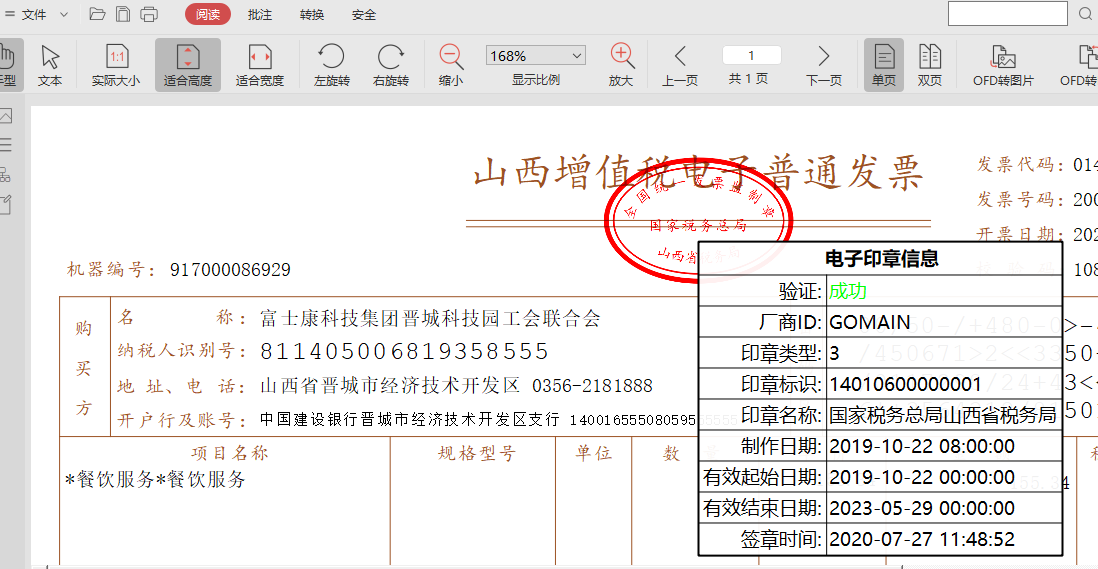Switch to the 转换 tab
Image resolution: width=1098 pixels, height=569 pixels.
point(312,14)
